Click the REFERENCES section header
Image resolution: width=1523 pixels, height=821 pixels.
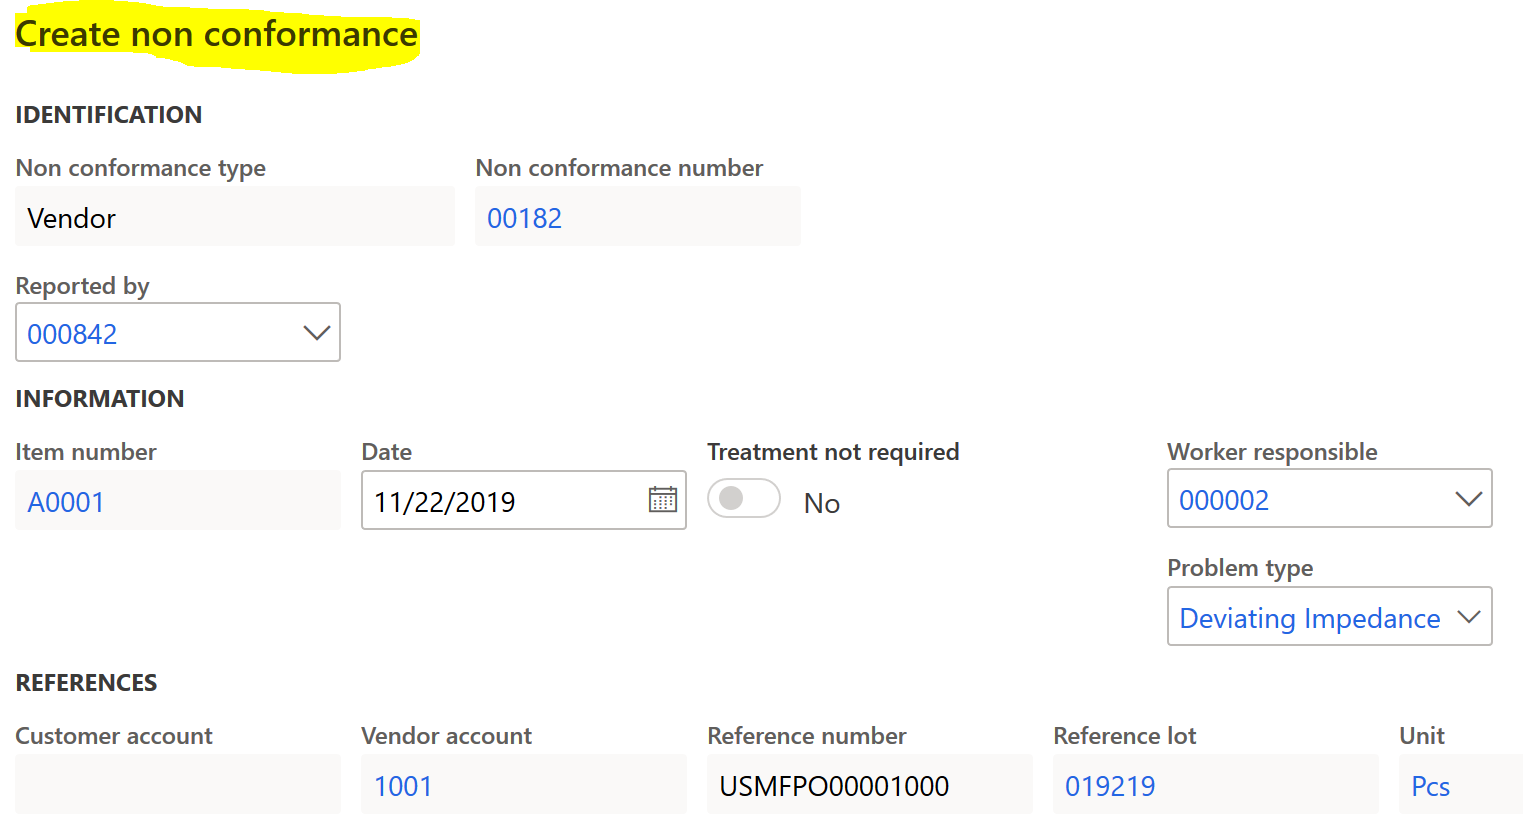[86, 683]
